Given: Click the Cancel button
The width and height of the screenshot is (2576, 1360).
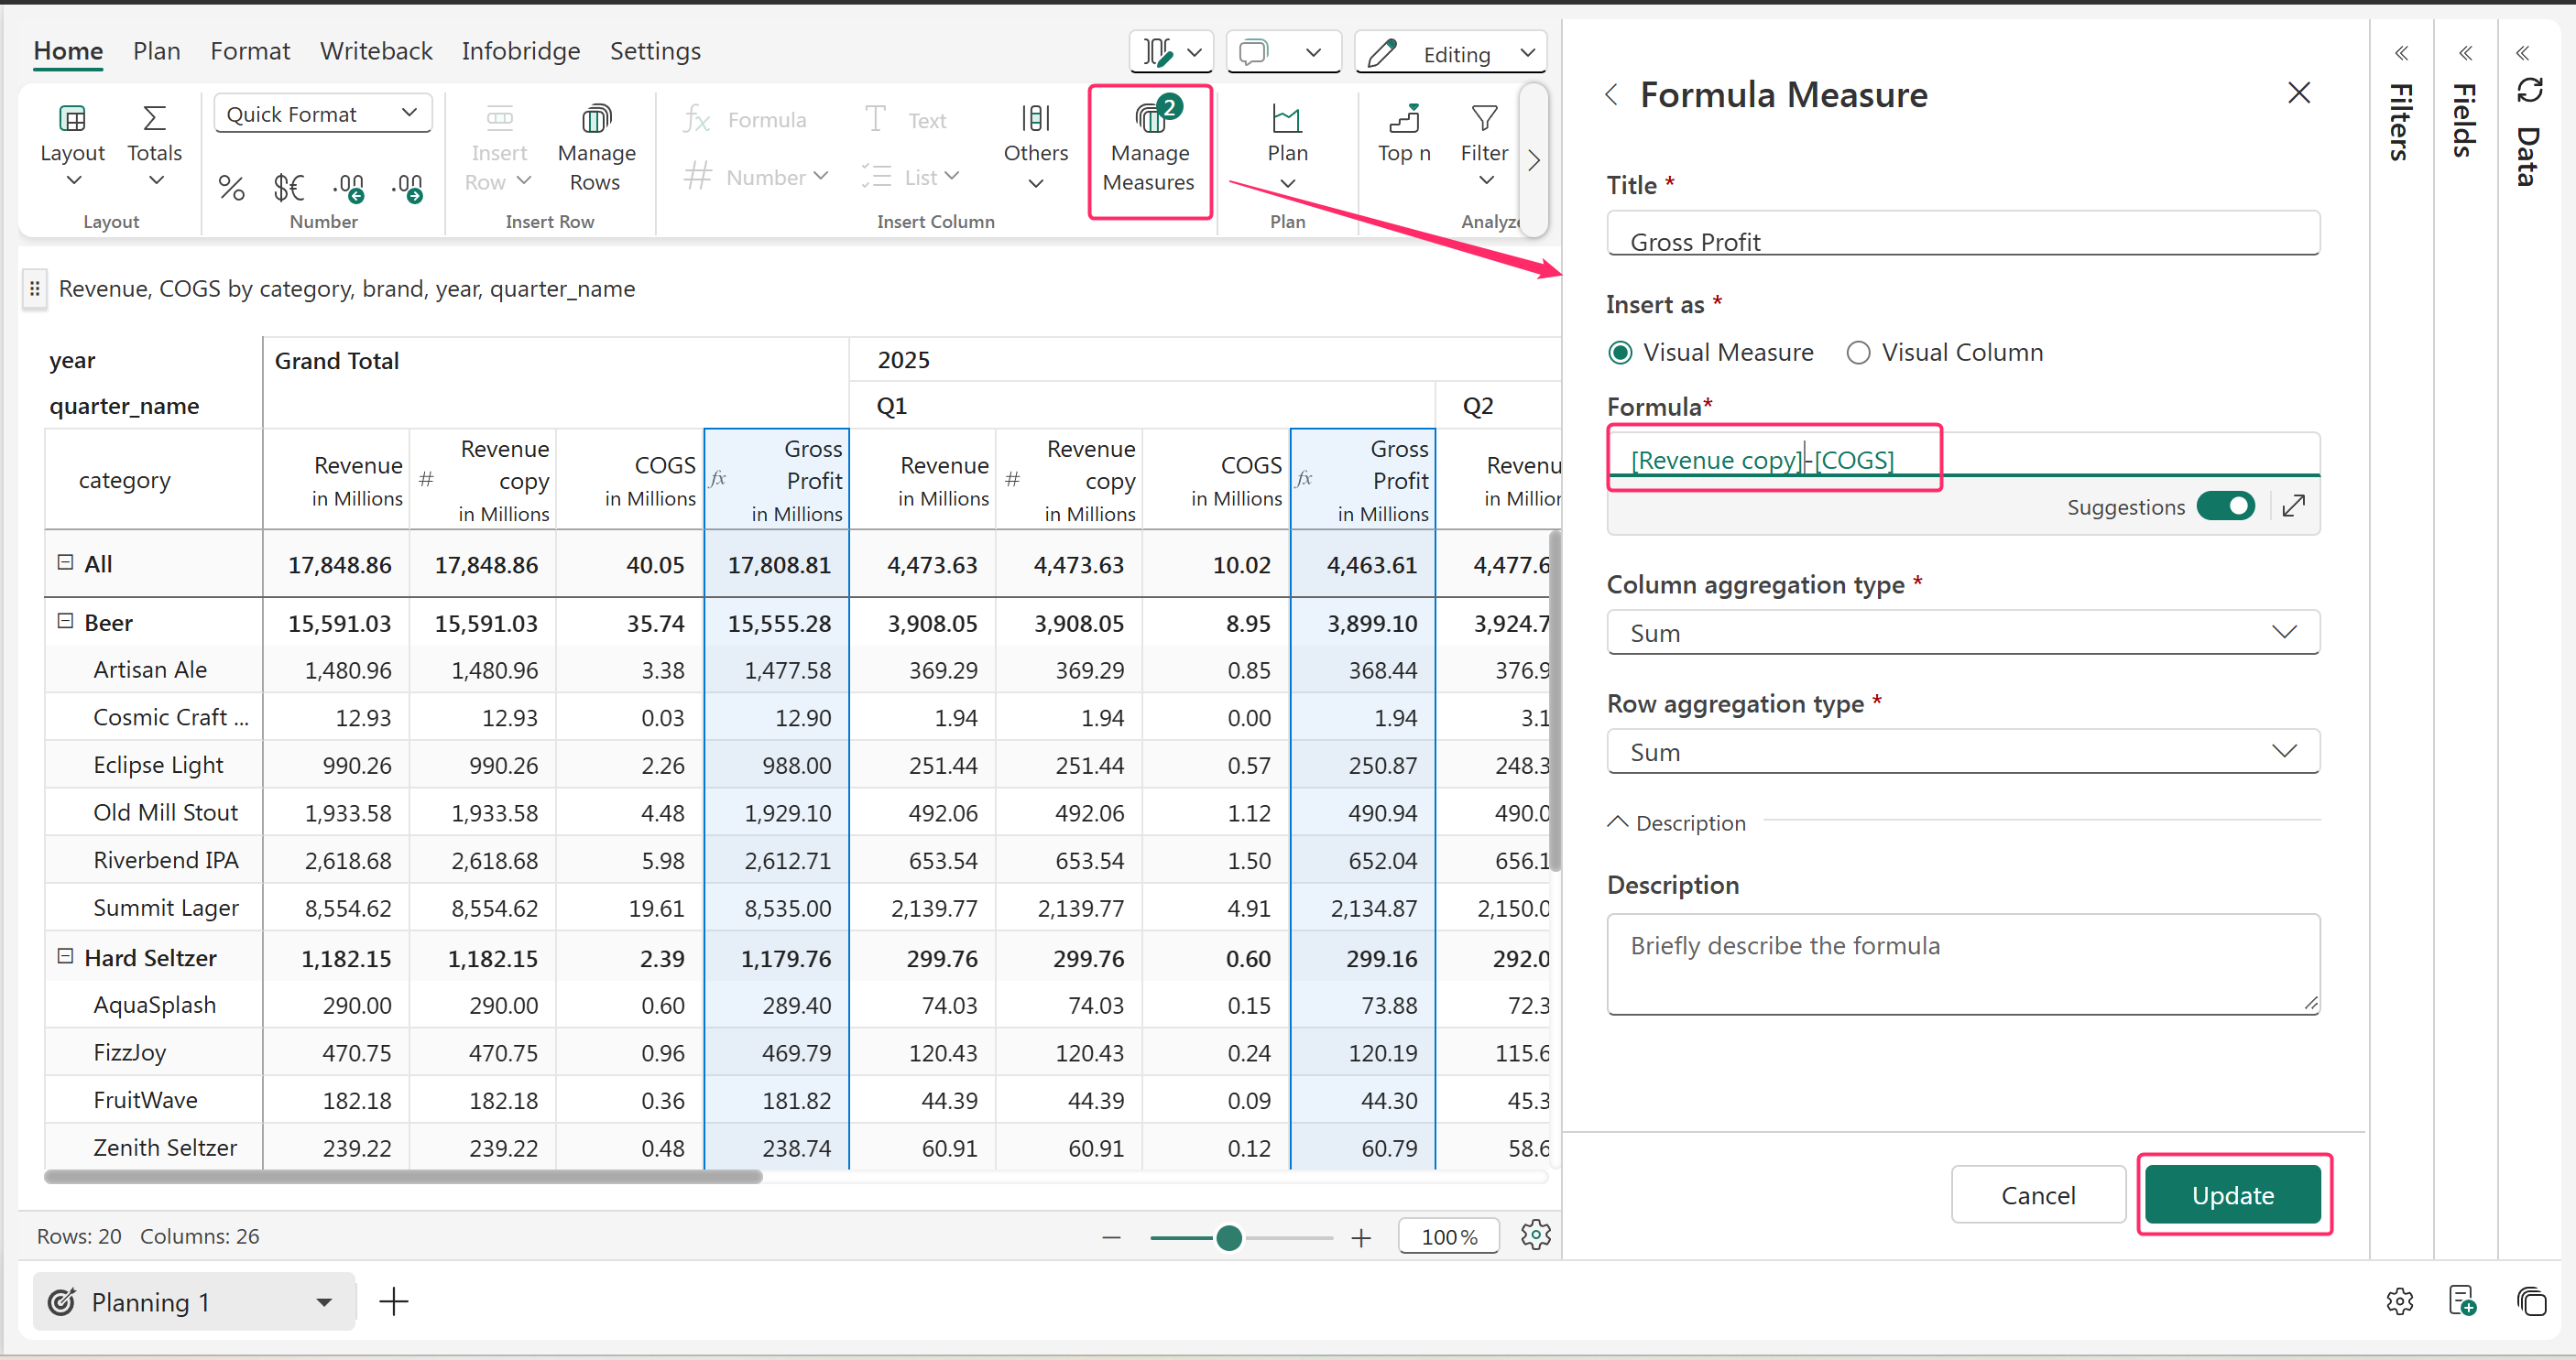Looking at the screenshot, I should [2037, 1195].
